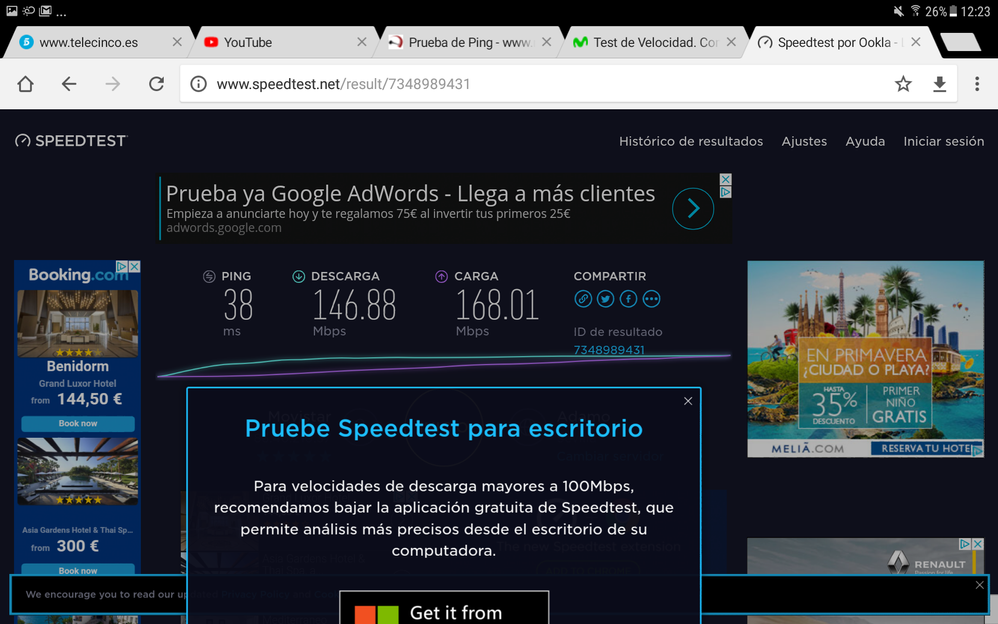Select Iniciar sesión

943,141
